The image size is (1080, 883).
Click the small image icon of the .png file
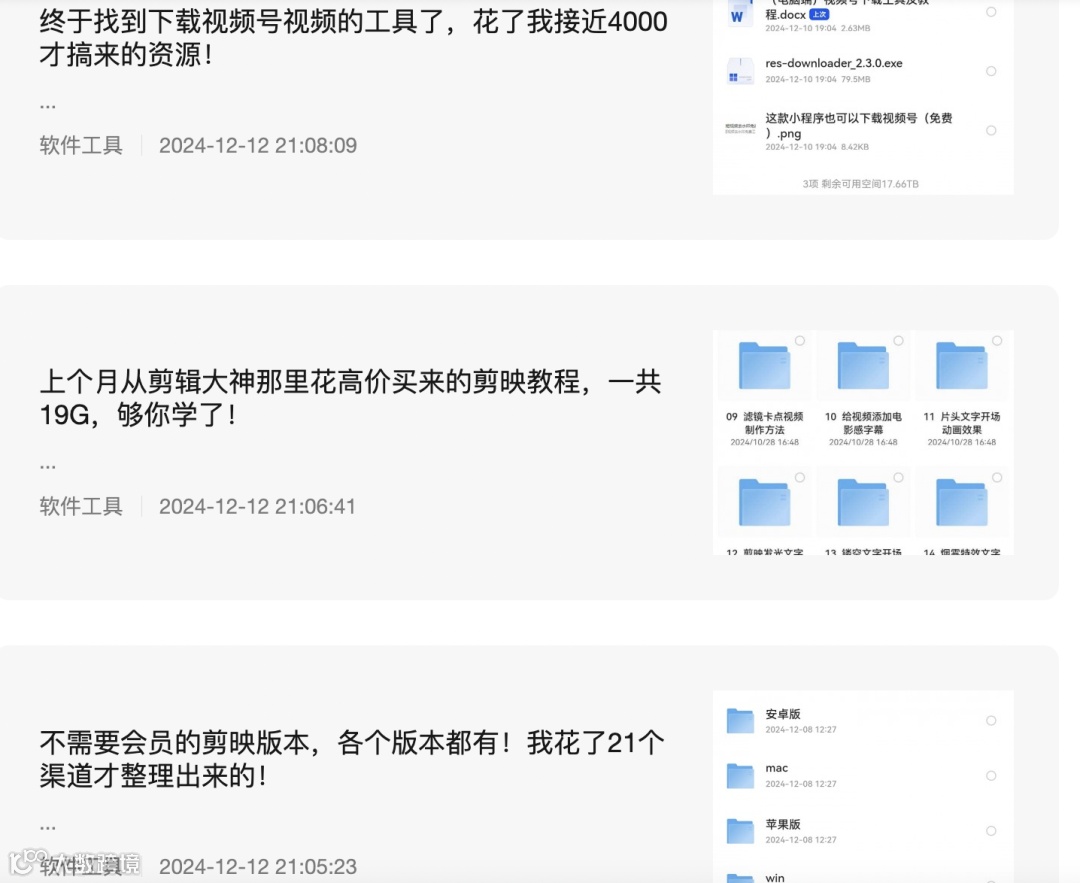pyautogui.click(x=740, y=129)
